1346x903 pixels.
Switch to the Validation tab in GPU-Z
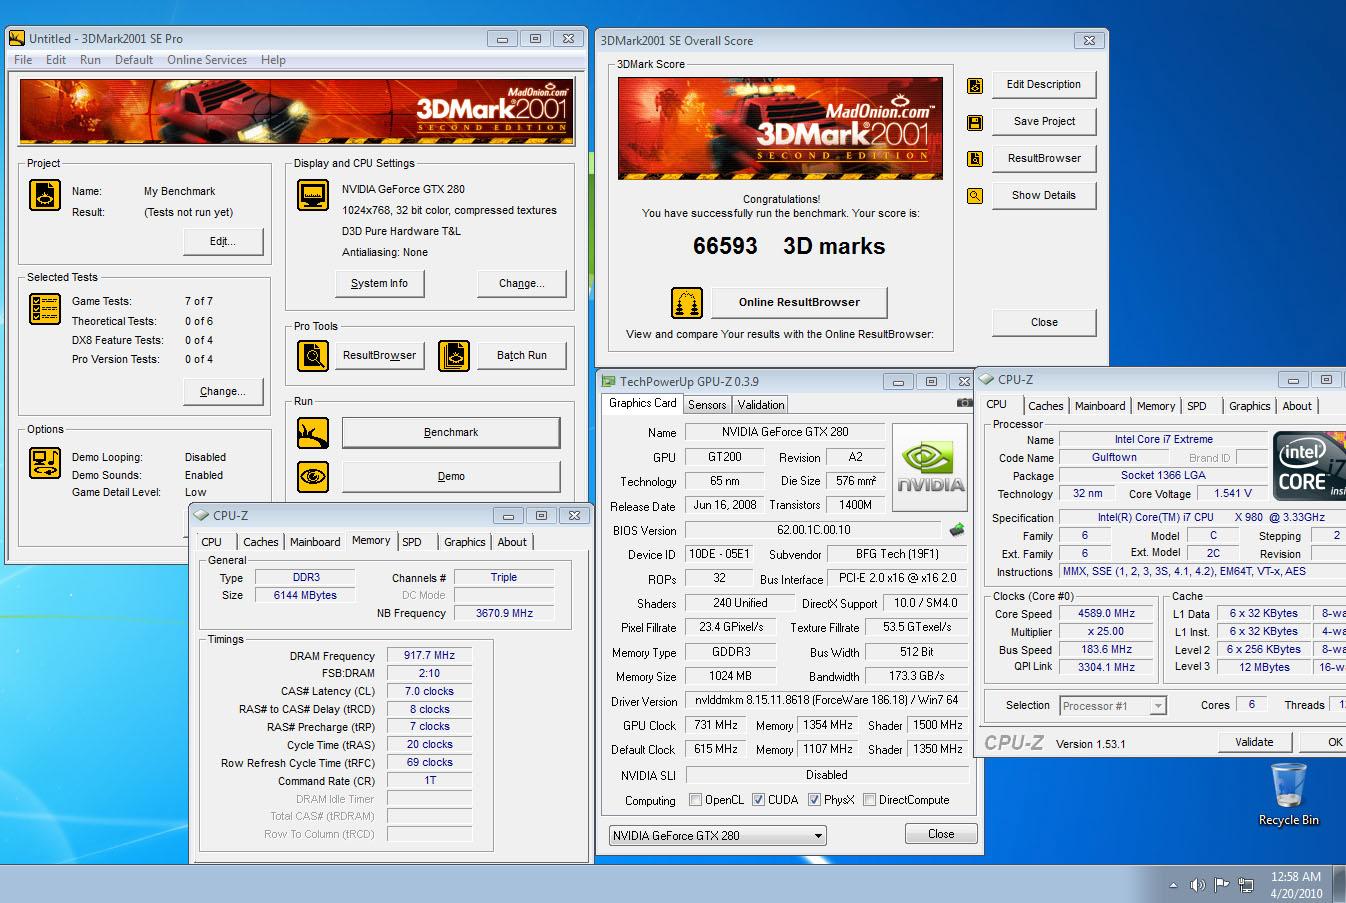[x=761, y=405]
